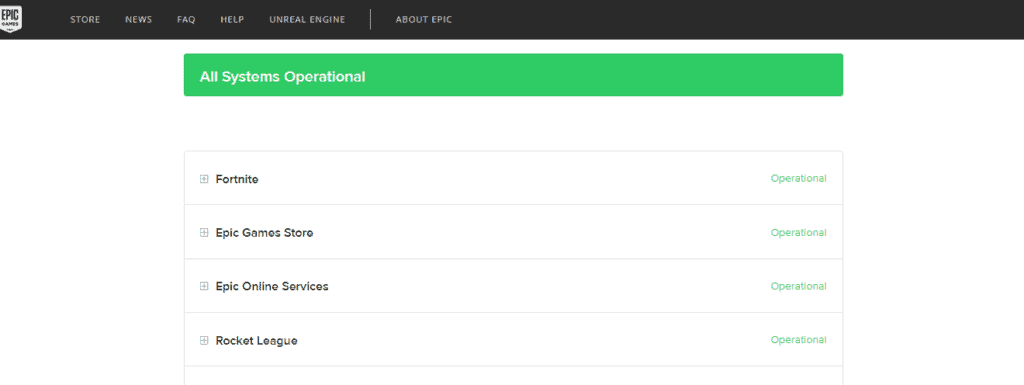Open the About Epic page
1024x385 pixels.
pos(424,20)
